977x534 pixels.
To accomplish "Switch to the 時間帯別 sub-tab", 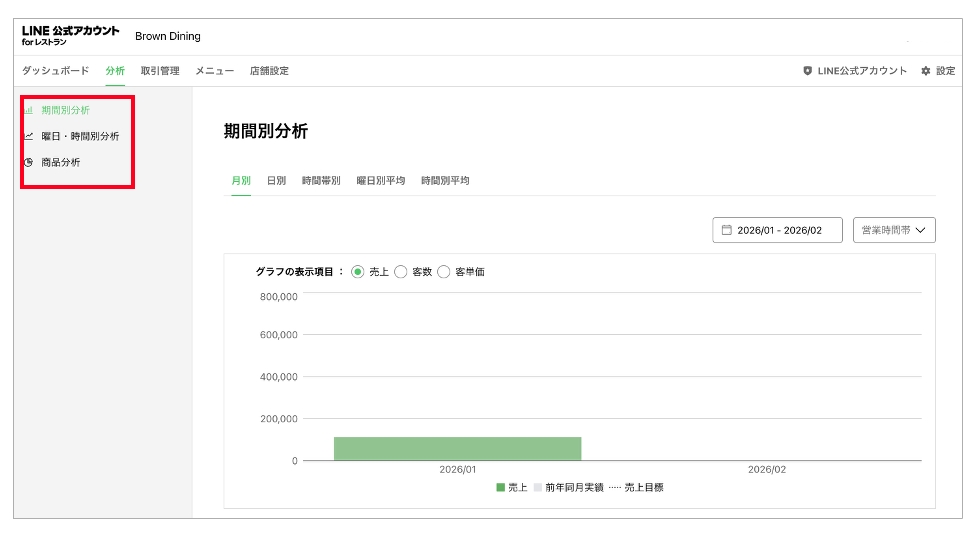I will (321, 181).
